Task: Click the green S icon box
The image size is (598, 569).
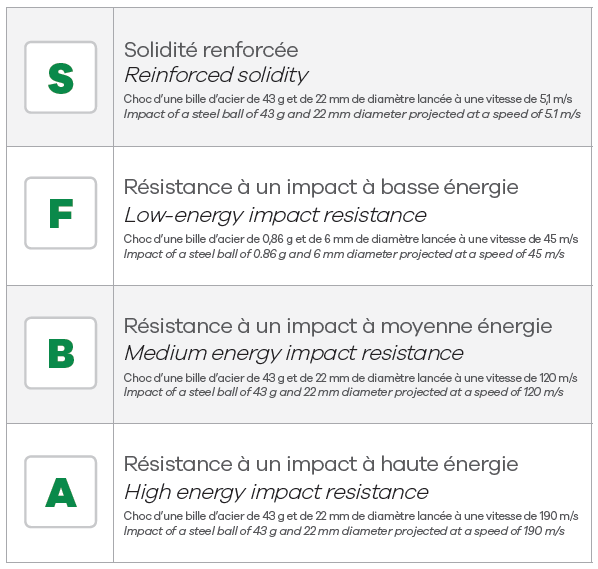Action: [61, 77]
